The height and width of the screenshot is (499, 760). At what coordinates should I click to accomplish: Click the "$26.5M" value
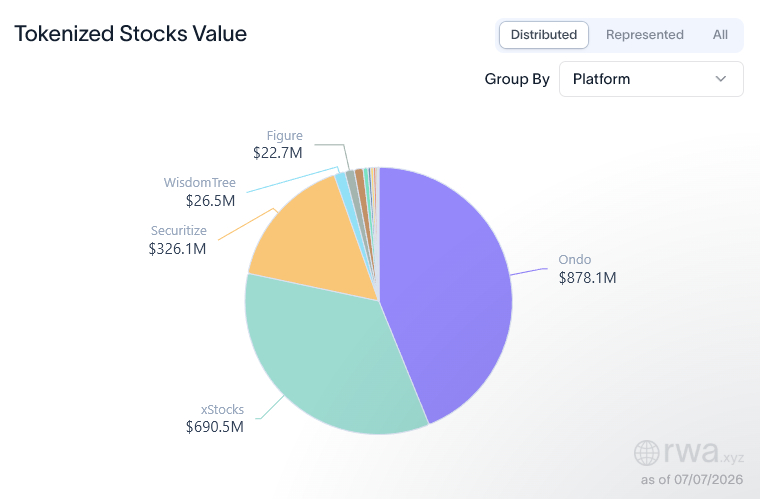[210, 201]
